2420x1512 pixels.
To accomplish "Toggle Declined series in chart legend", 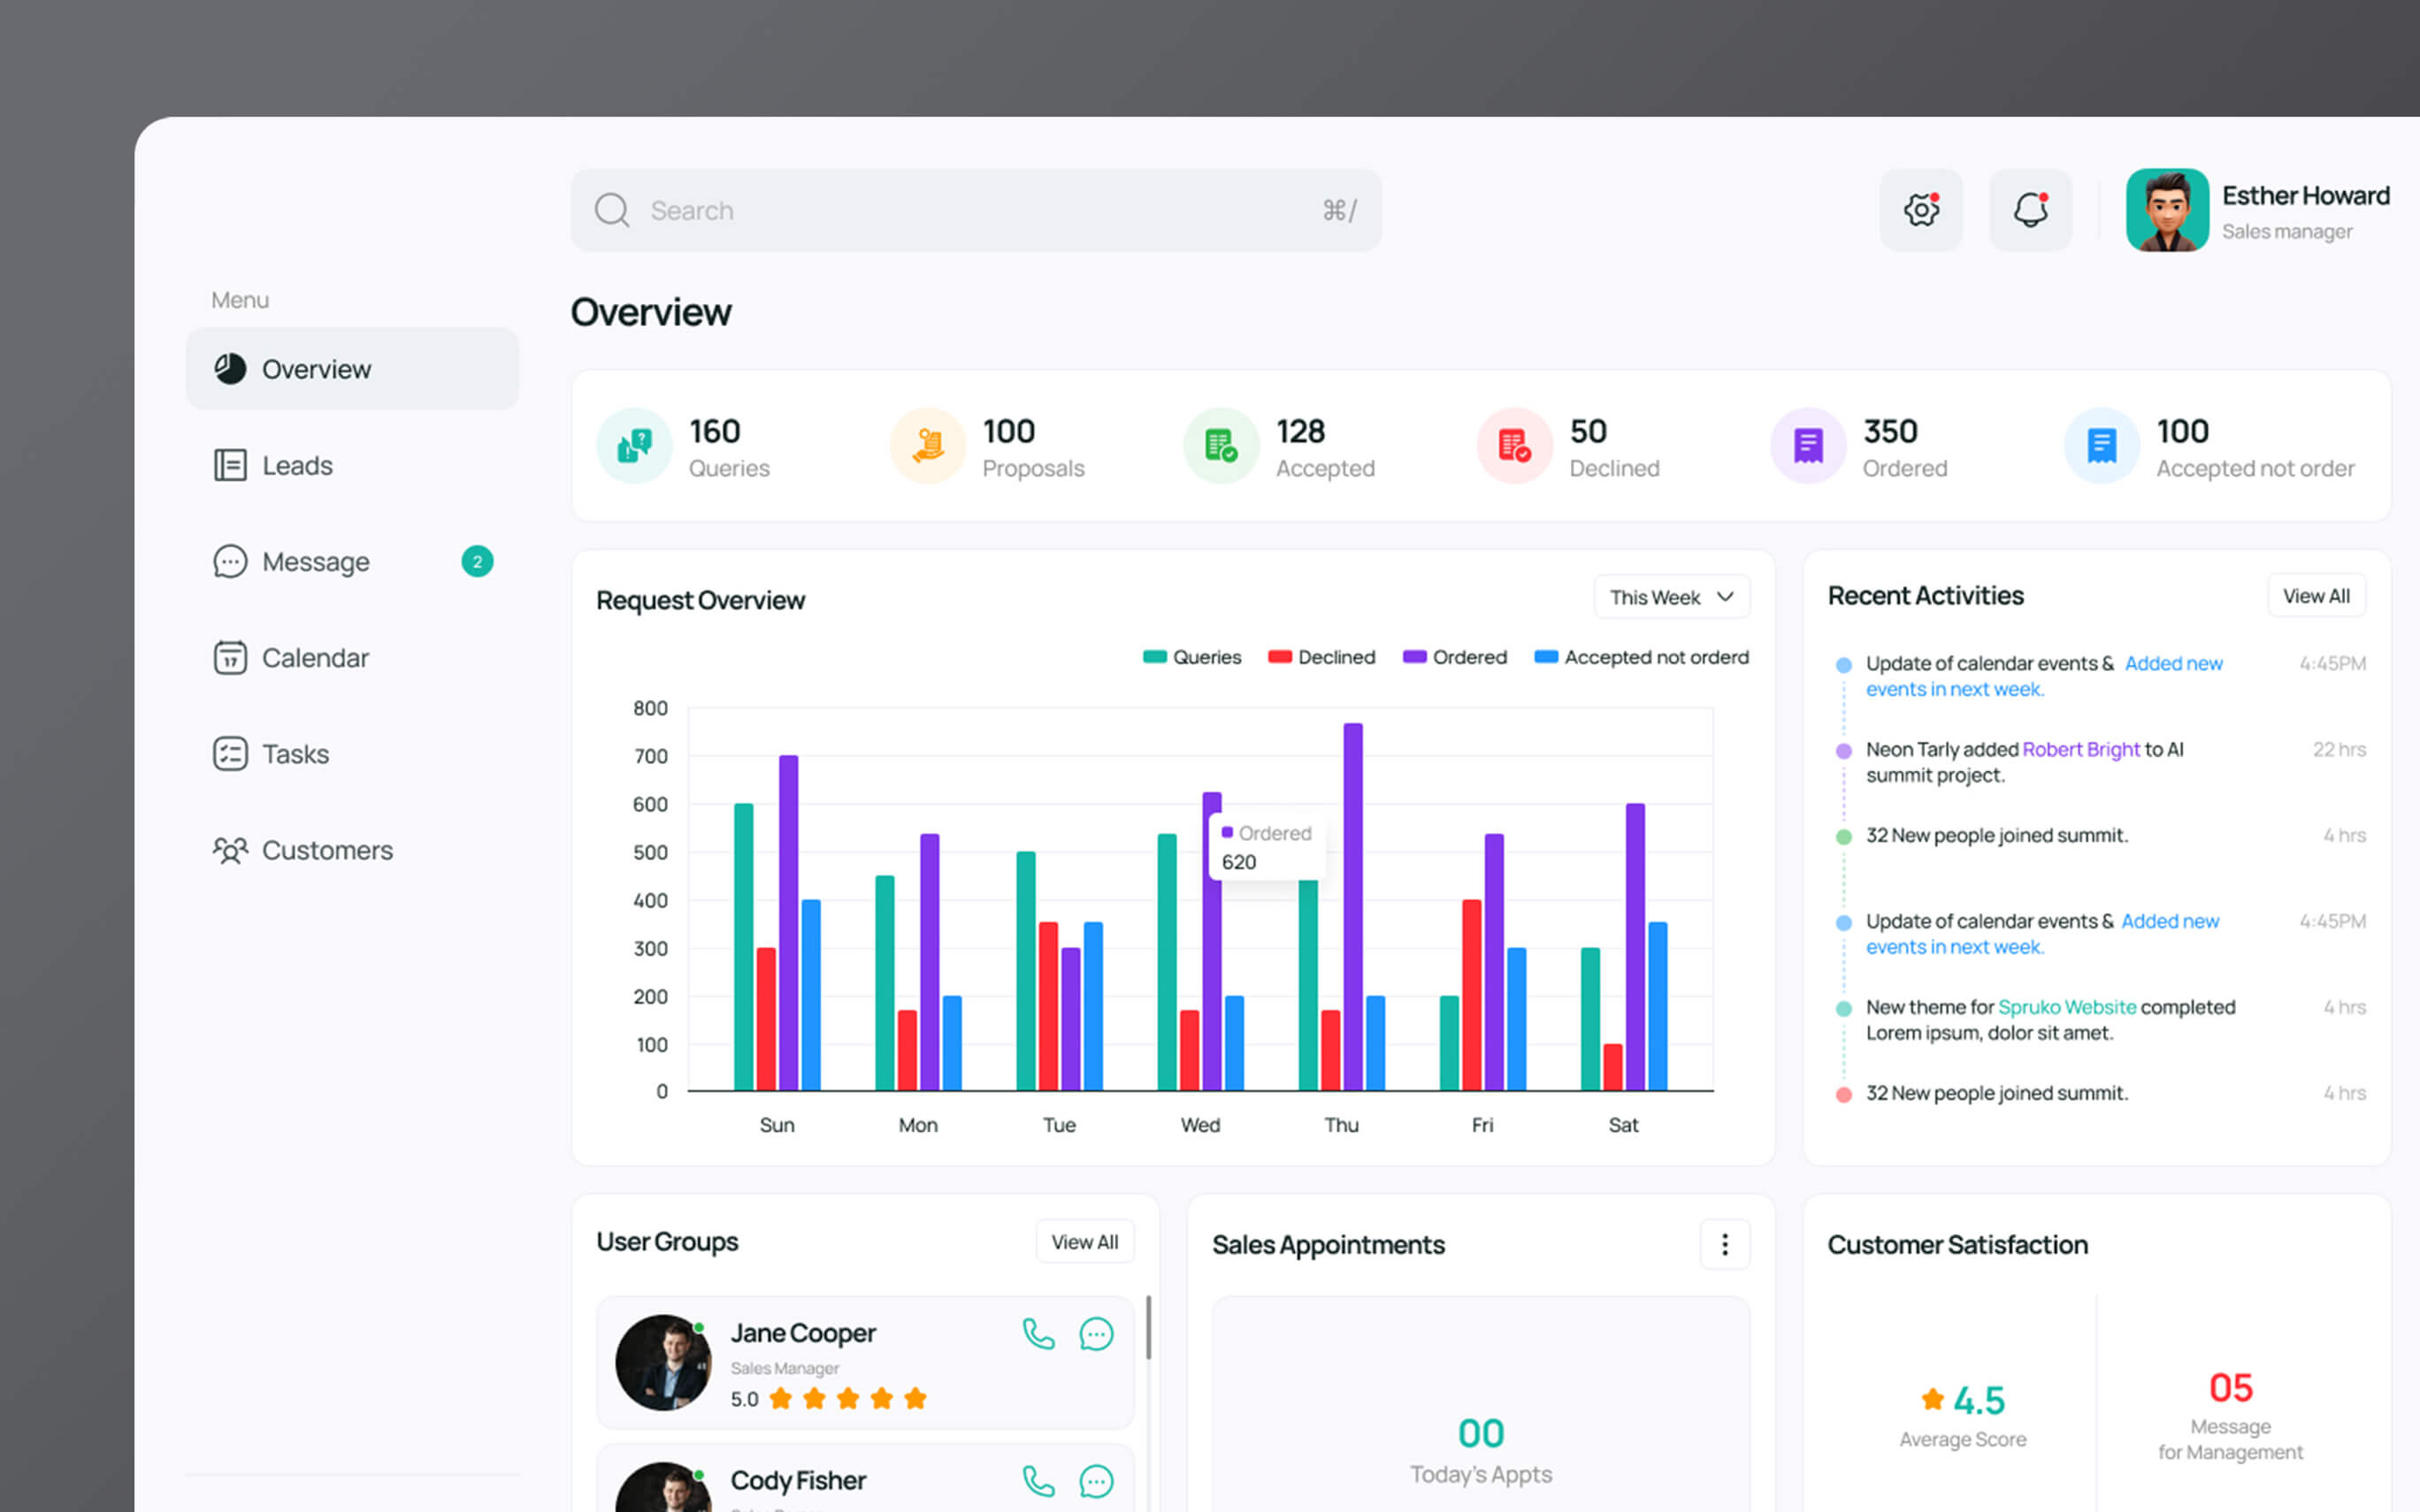I will coord(1321,657).
